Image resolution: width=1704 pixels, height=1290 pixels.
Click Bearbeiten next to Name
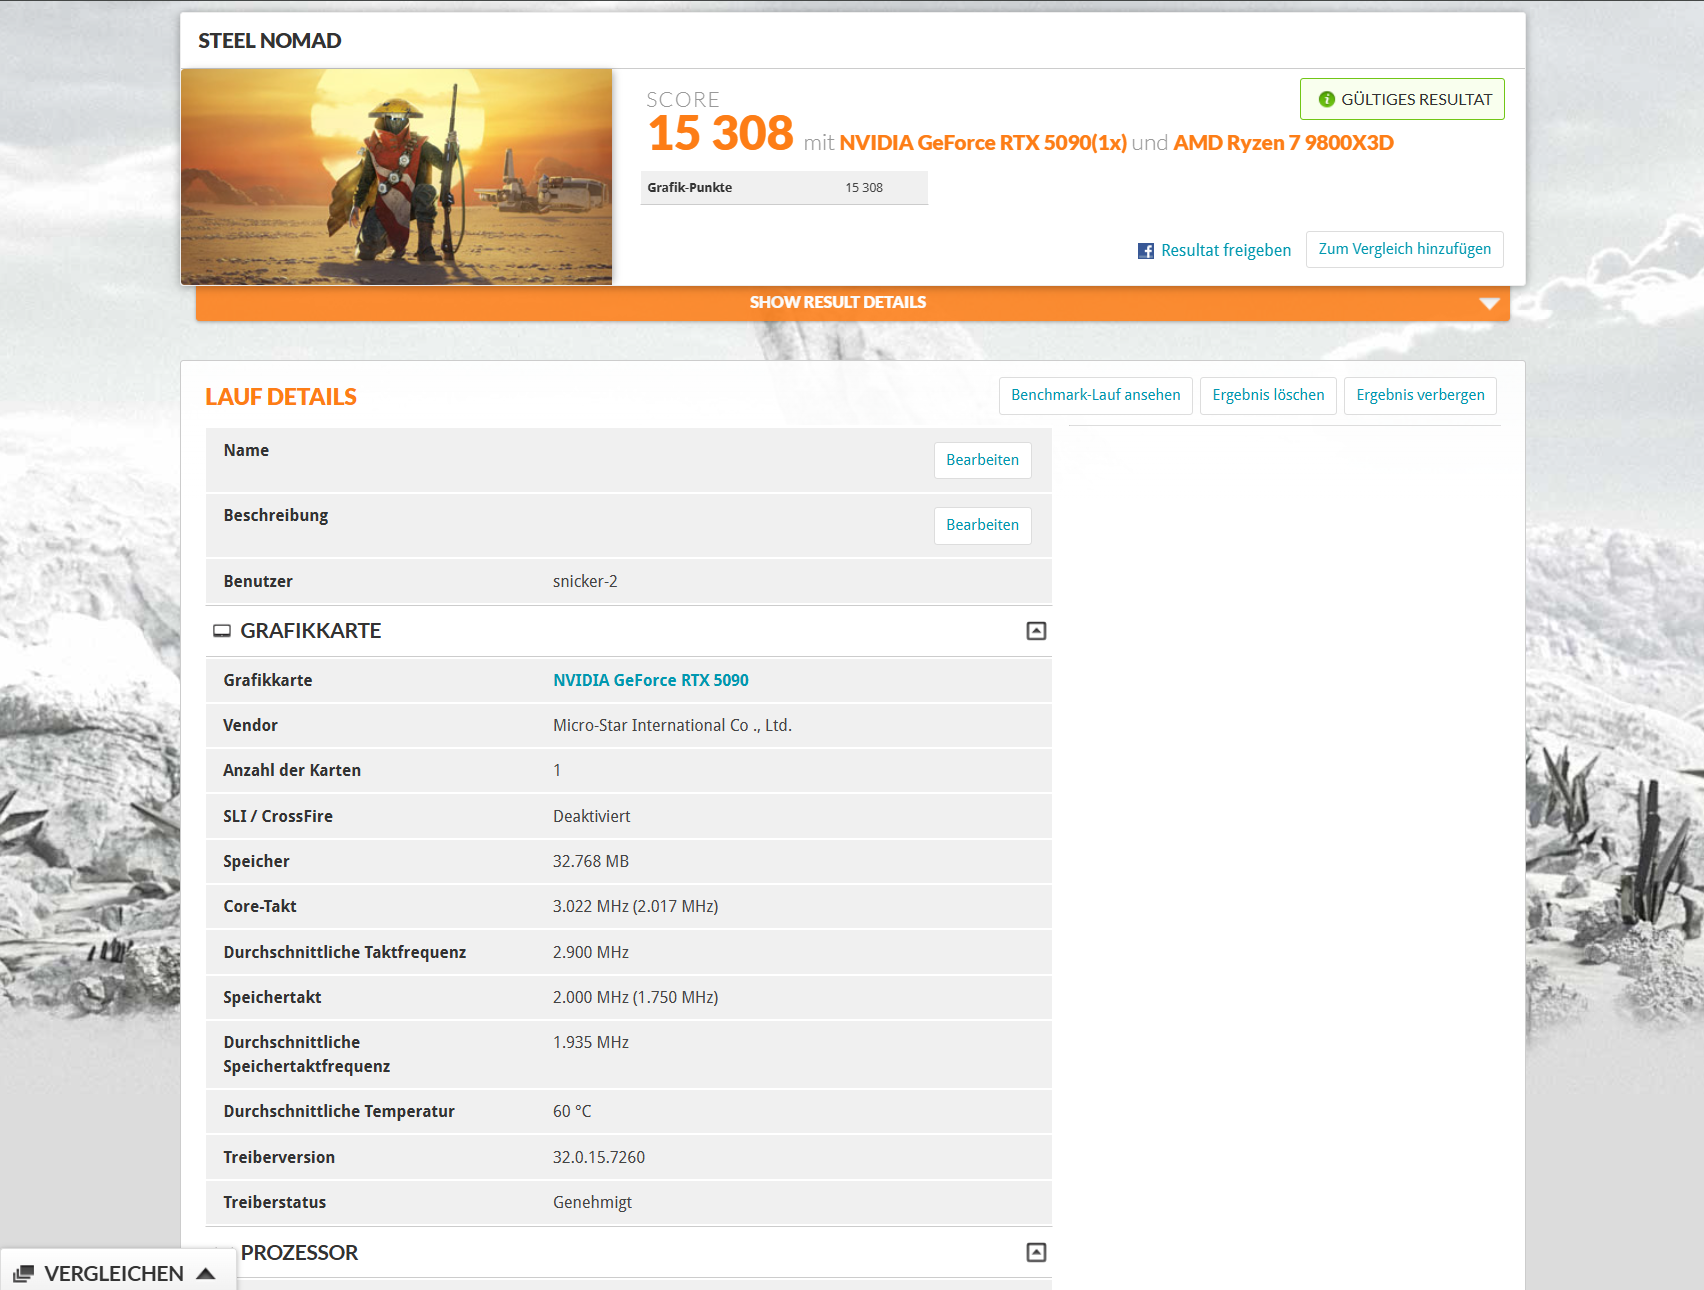[982, 460]
